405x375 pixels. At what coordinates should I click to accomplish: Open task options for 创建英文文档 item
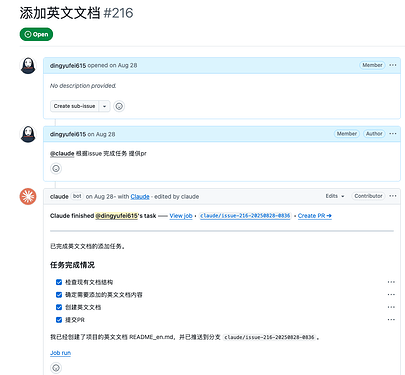coord(391,307)
